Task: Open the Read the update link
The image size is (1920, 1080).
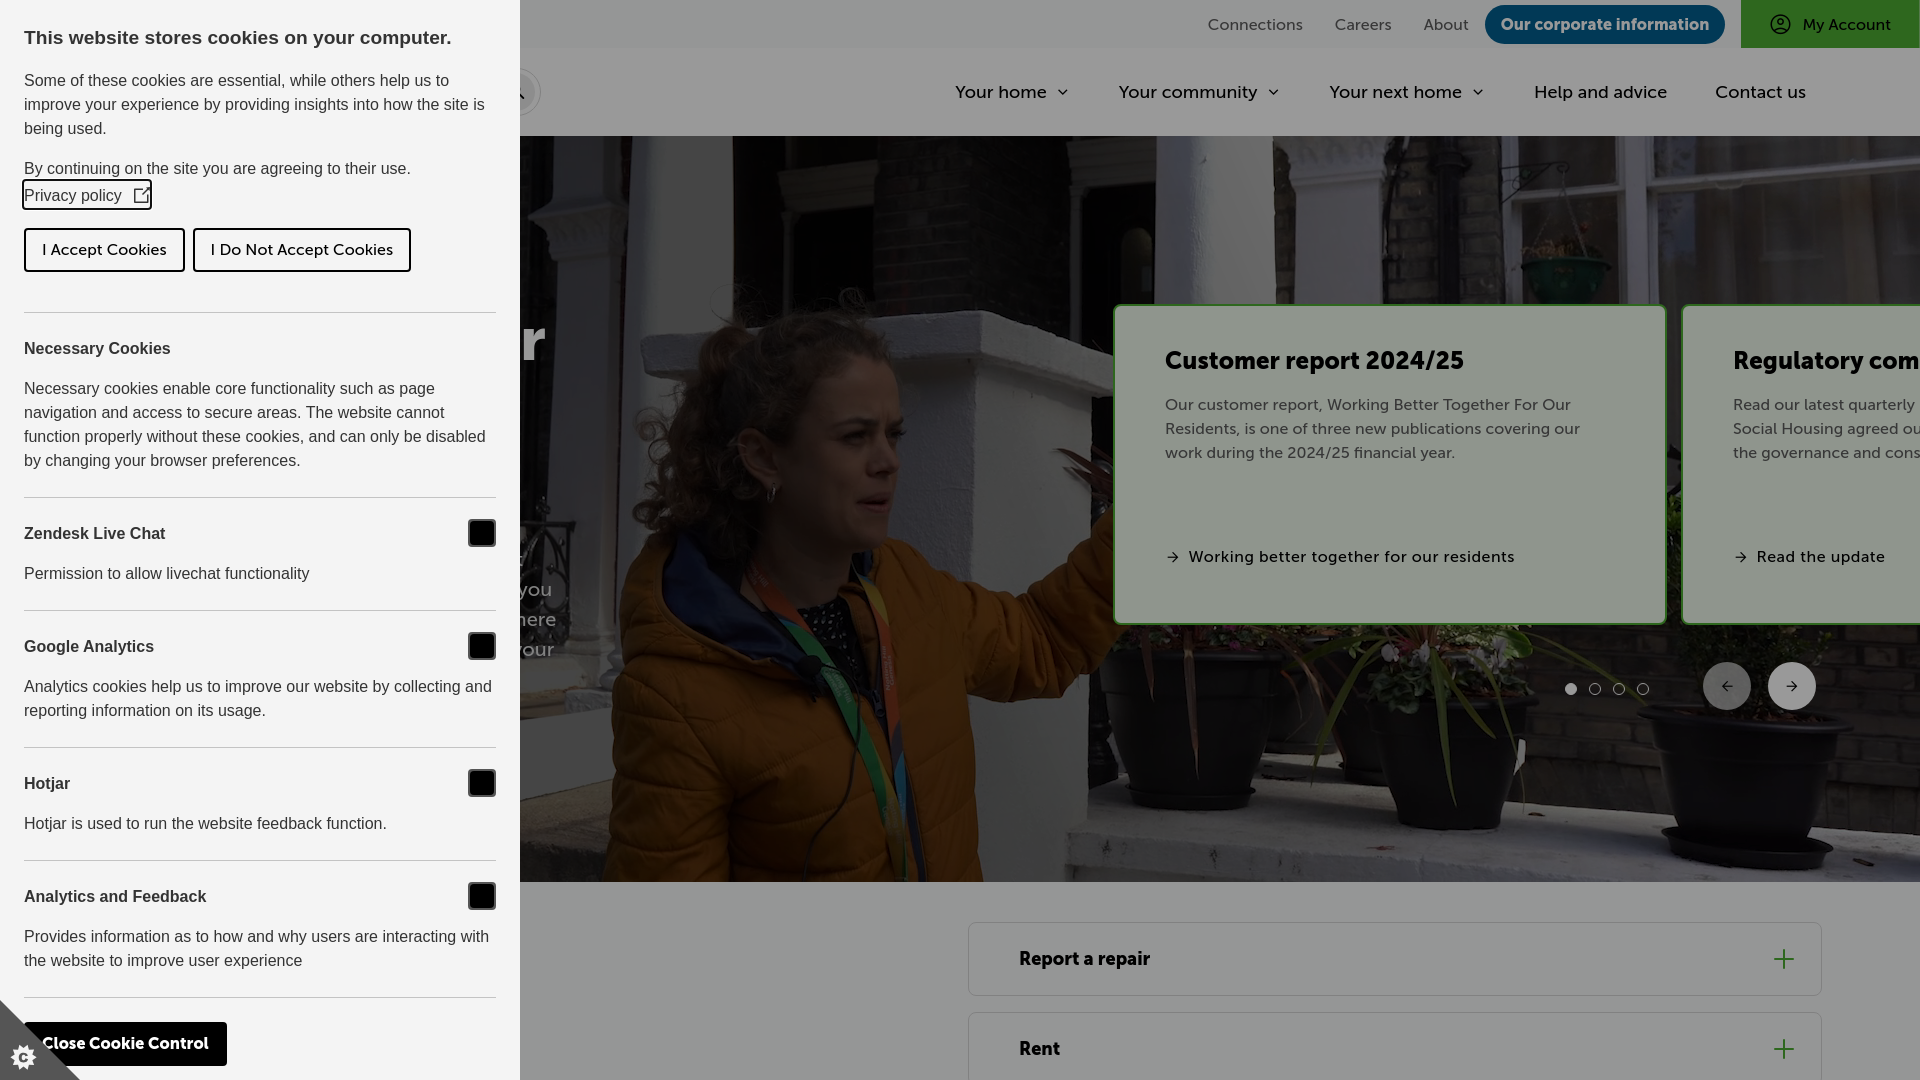Action: click(x=1809, y=557)
